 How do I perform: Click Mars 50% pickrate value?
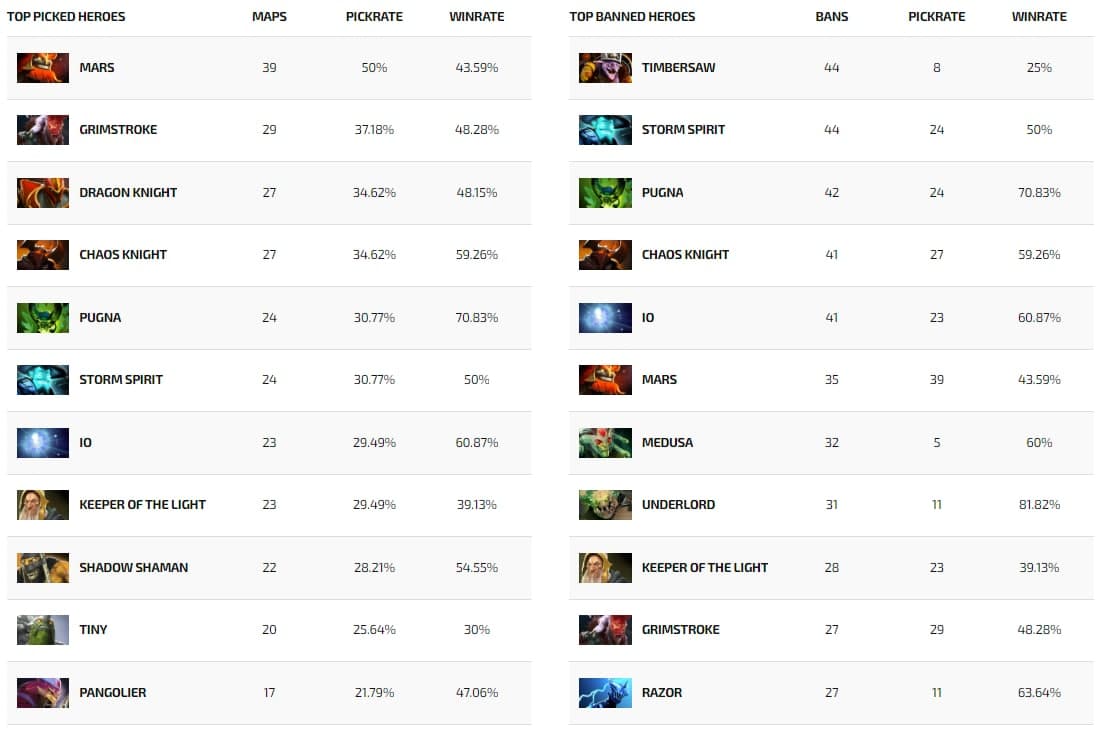tap(374, 68)
